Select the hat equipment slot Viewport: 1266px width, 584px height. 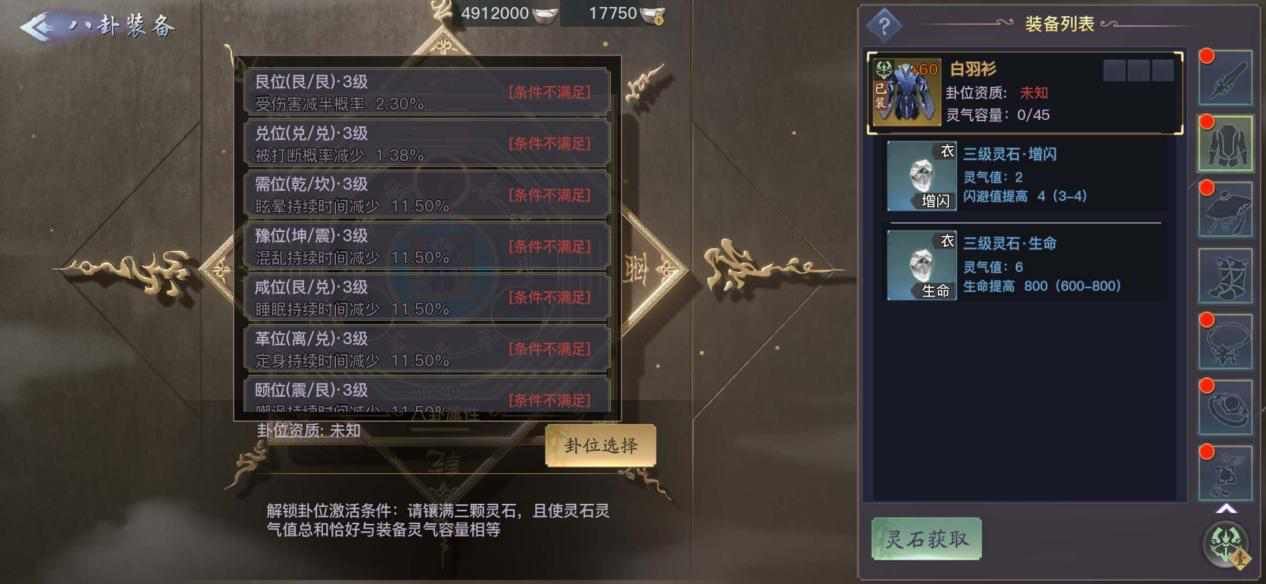[1225, 210]
